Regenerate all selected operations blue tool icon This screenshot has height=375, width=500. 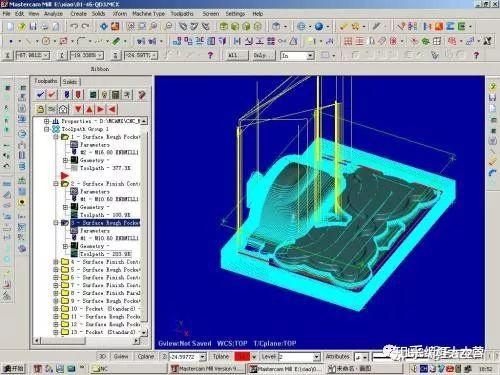point(67,95)
